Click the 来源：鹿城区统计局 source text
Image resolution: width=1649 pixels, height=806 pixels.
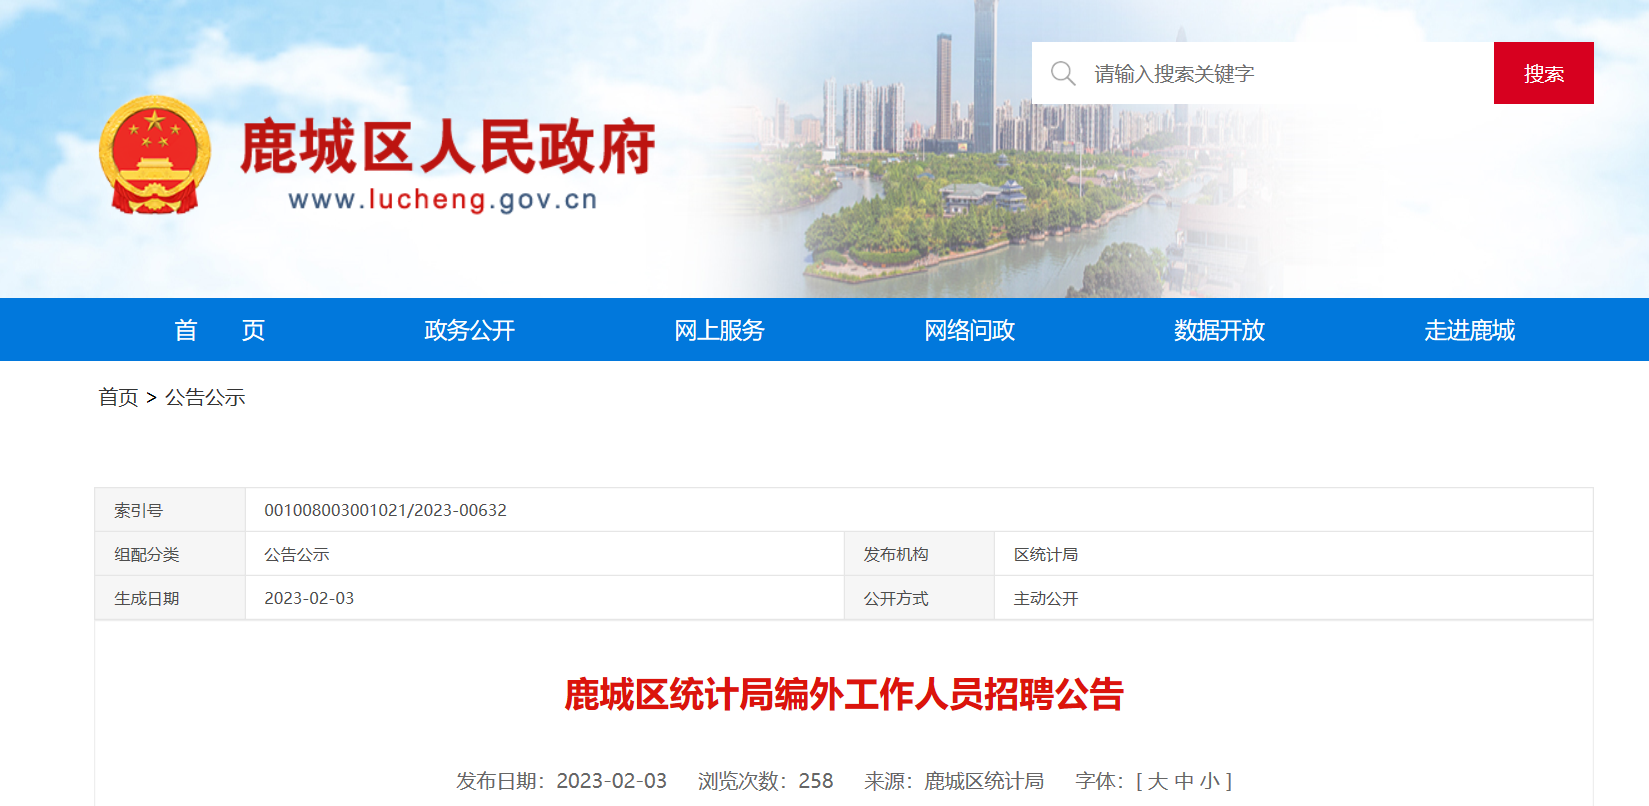click(954, 781)
